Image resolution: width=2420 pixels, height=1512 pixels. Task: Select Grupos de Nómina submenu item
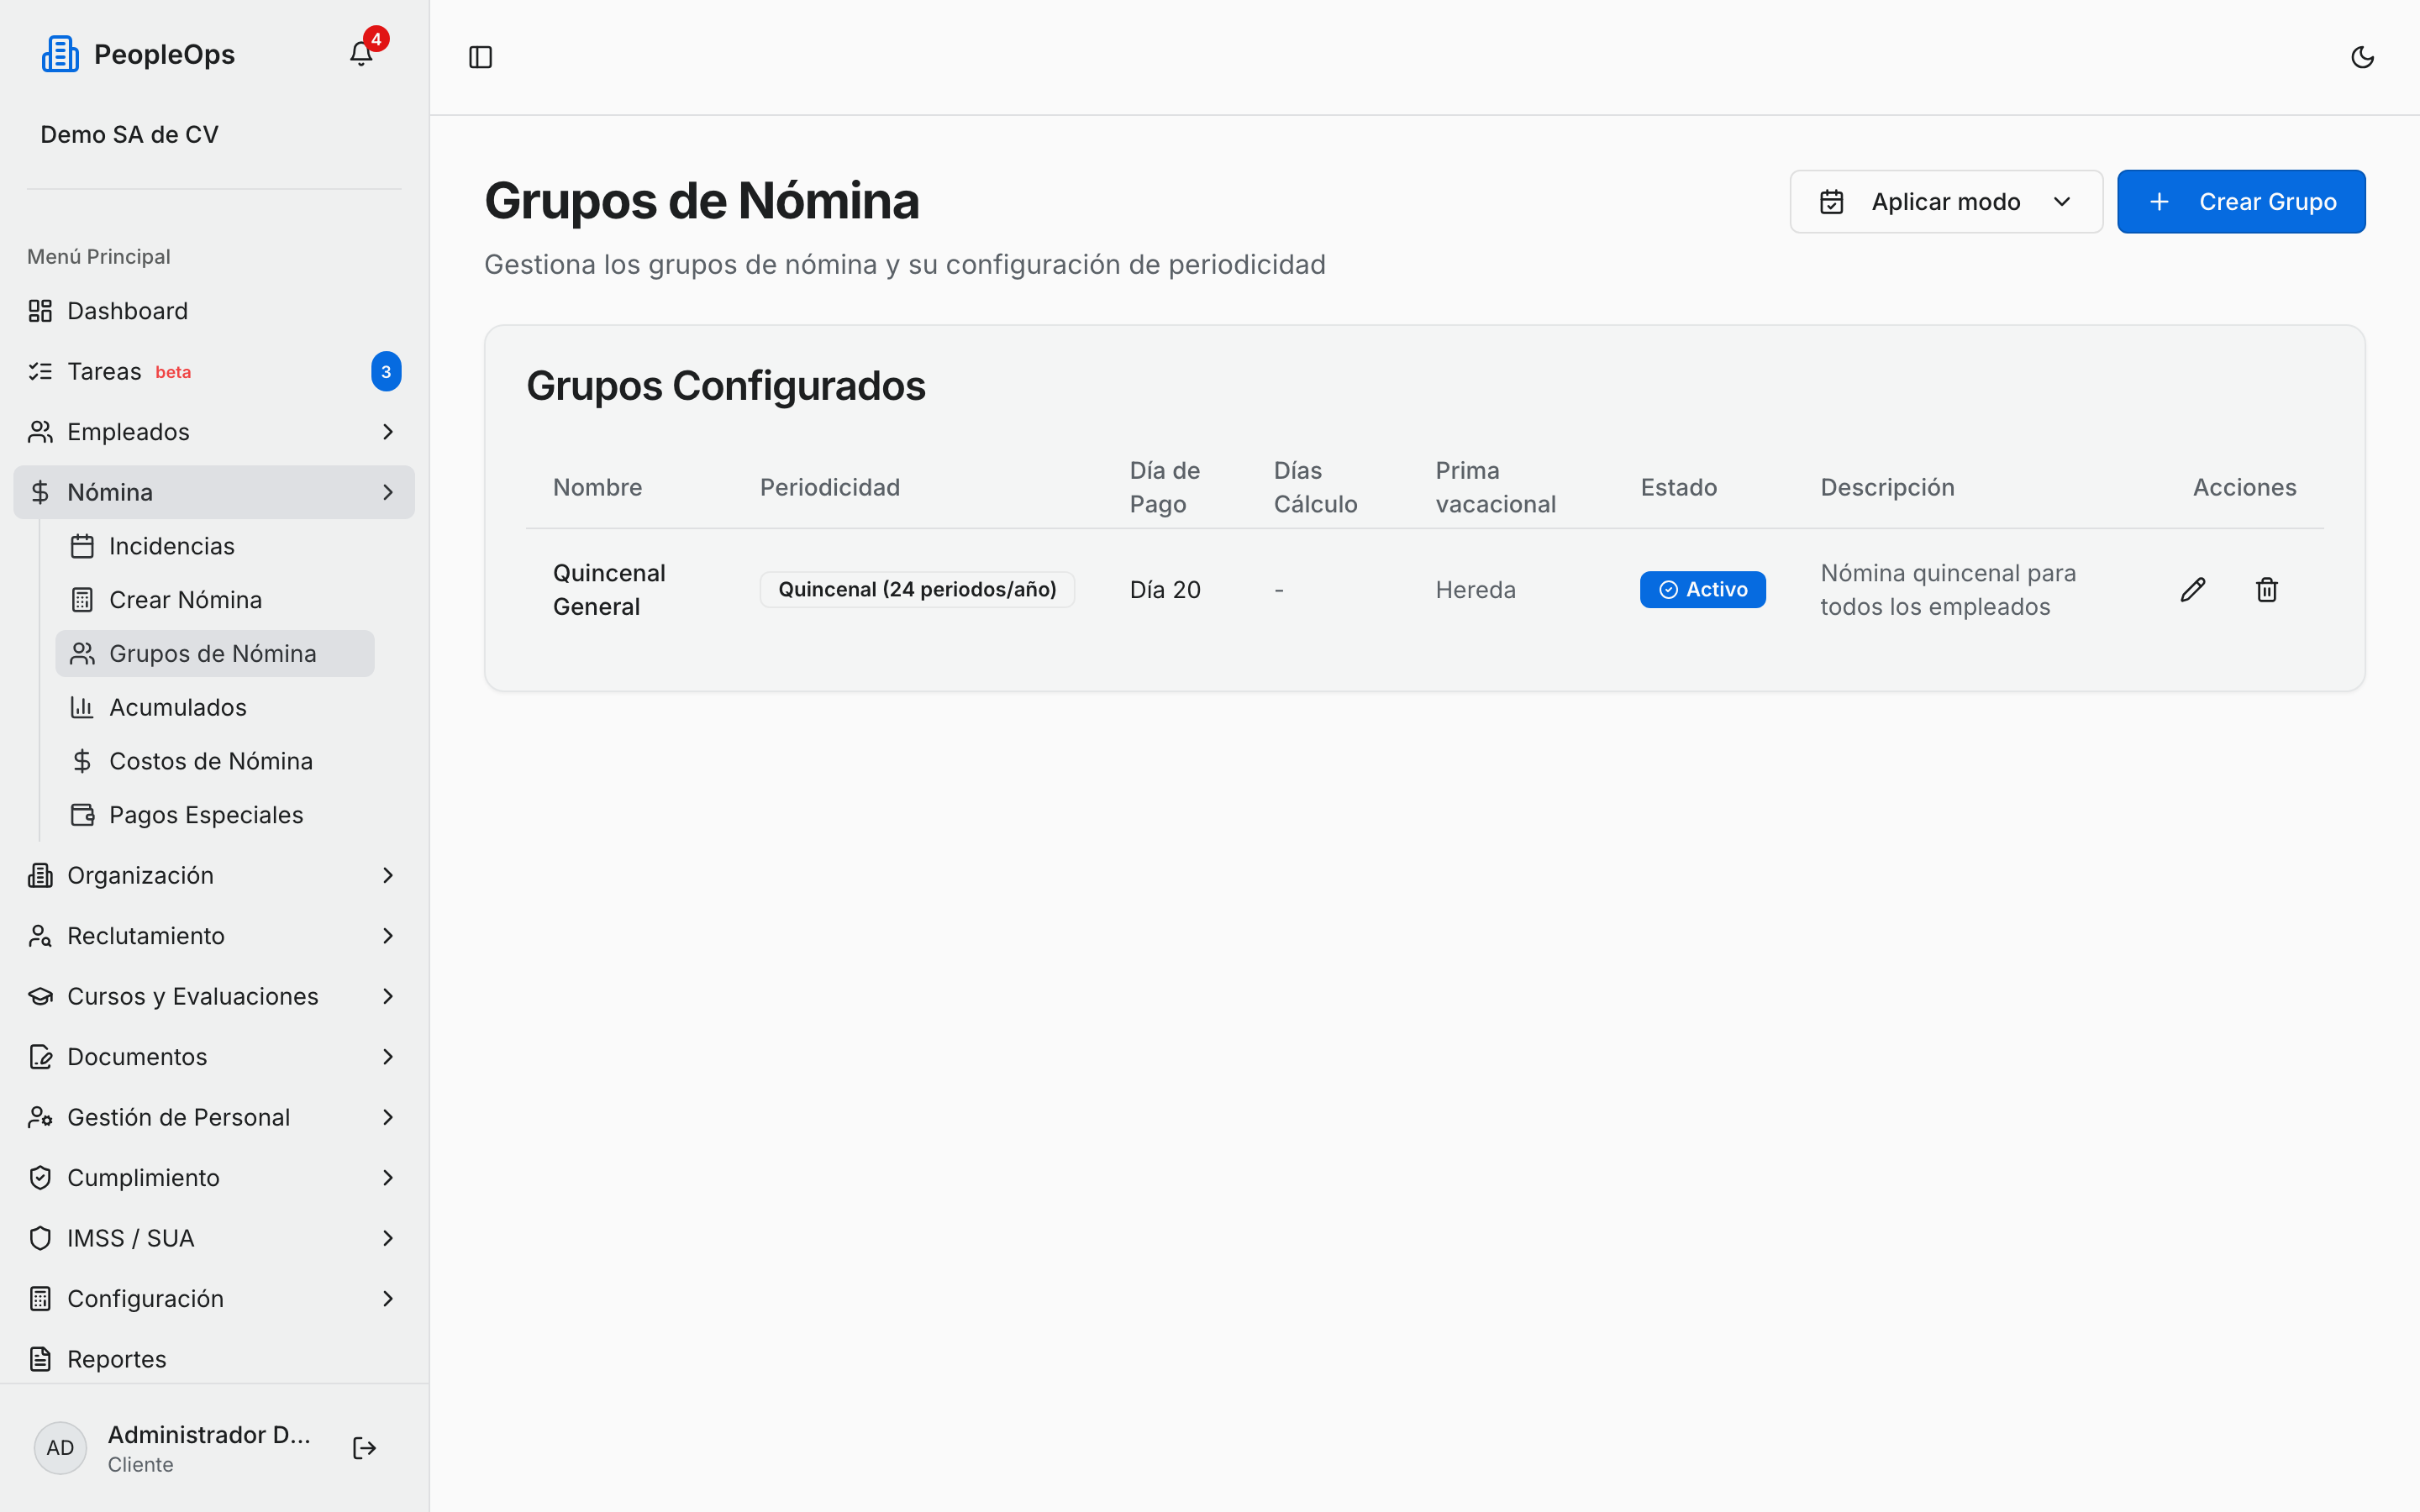tap(215, 654)
